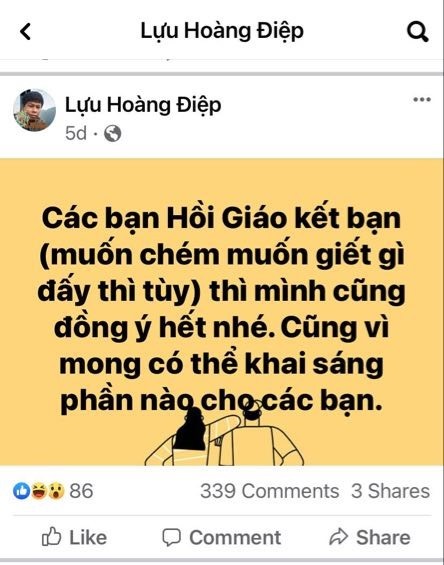Open the 339 Comments link
Screen dimensions: 444x565
point(269,491)
